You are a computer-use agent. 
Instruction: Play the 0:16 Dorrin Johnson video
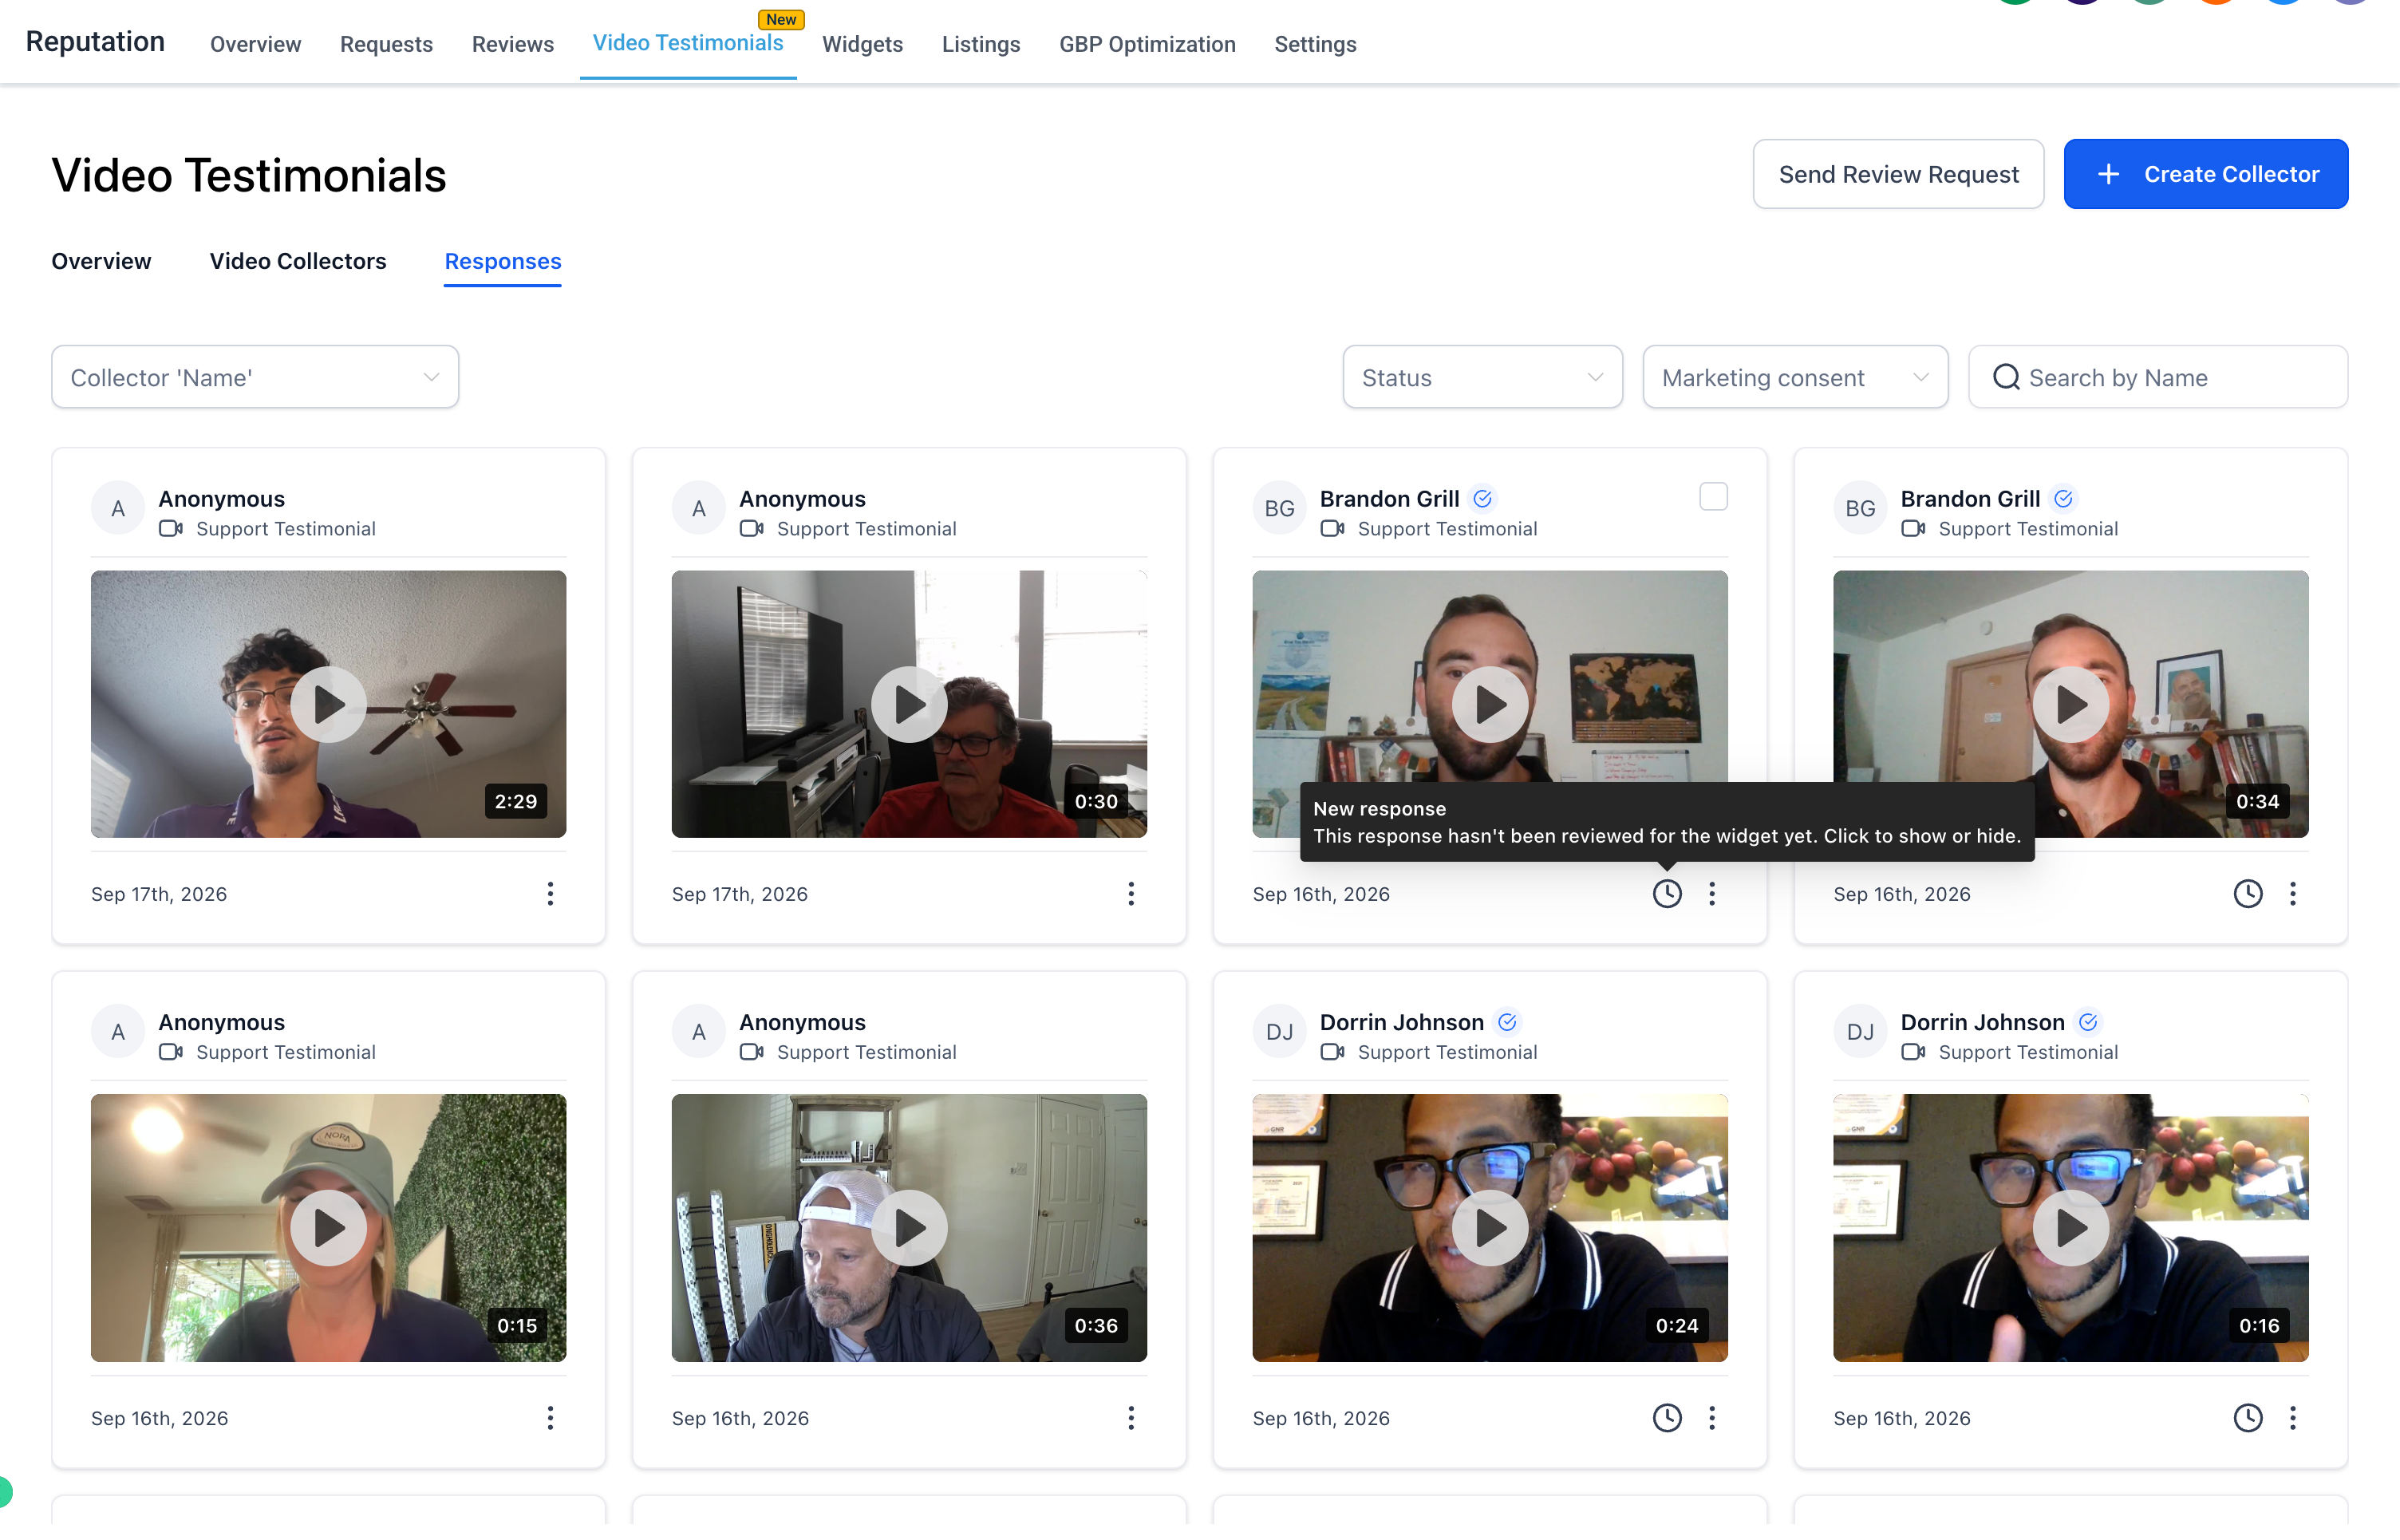tap(2071, 1228)
